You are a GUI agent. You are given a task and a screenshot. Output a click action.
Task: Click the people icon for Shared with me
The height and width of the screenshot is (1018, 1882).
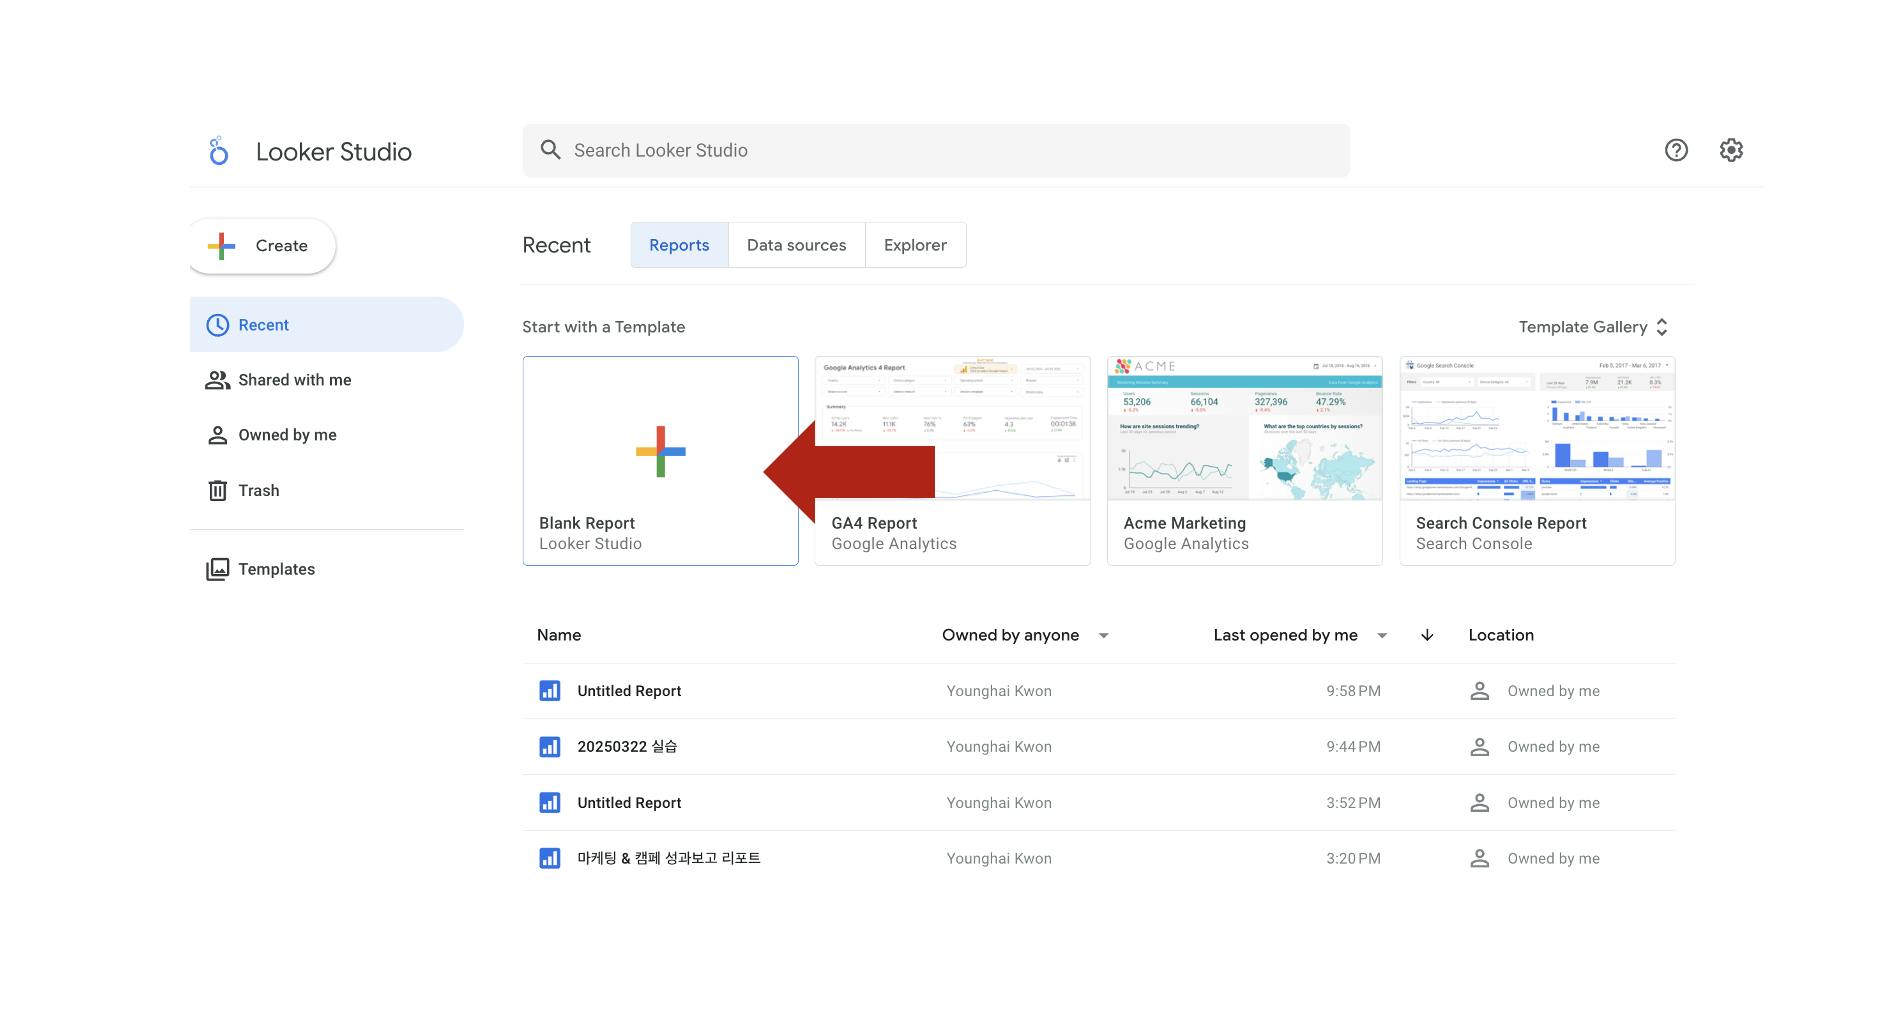tap(217, 380)
